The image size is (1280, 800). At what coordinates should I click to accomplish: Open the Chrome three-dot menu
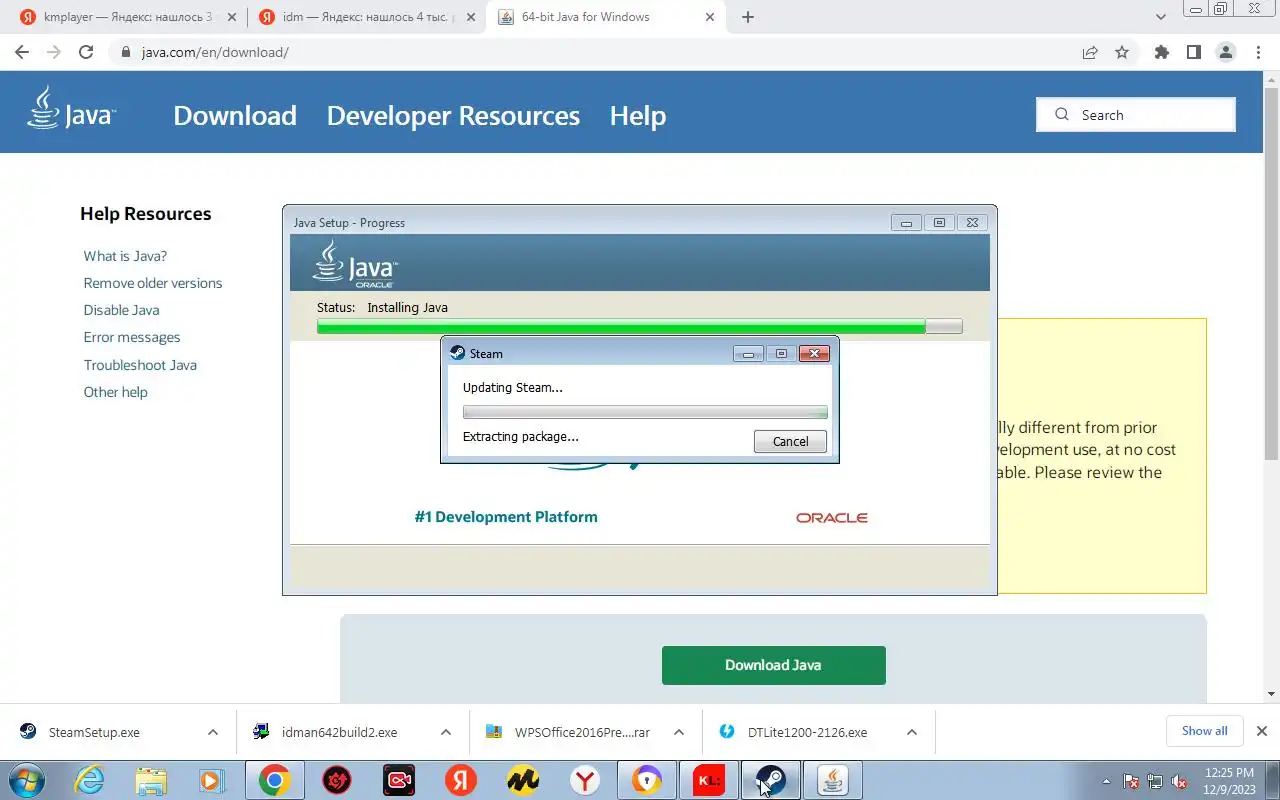(1258, 52)
